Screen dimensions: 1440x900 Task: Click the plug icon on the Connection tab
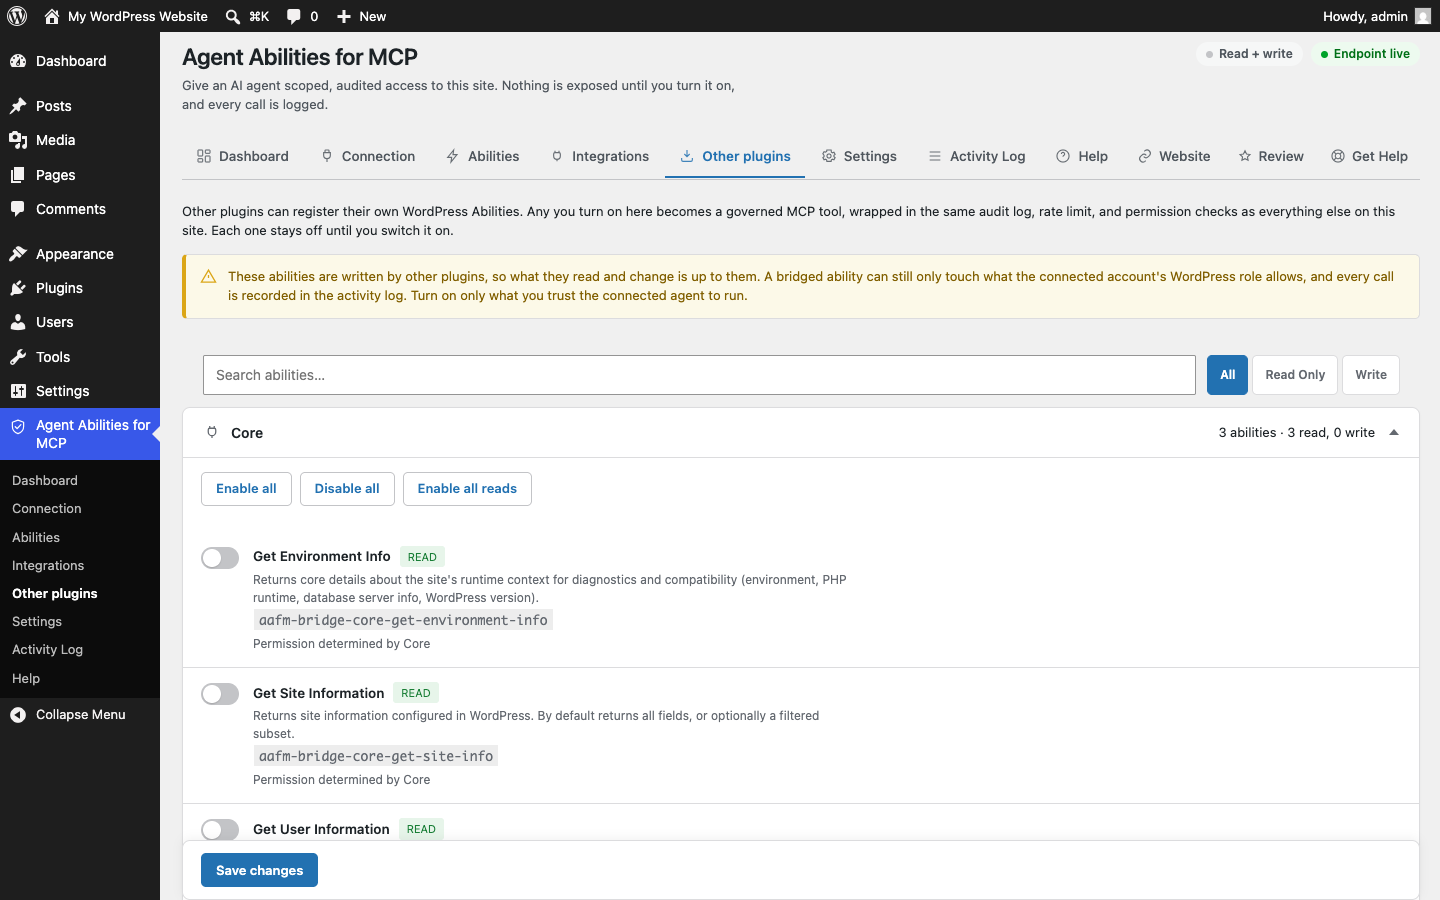coord(327,156)
